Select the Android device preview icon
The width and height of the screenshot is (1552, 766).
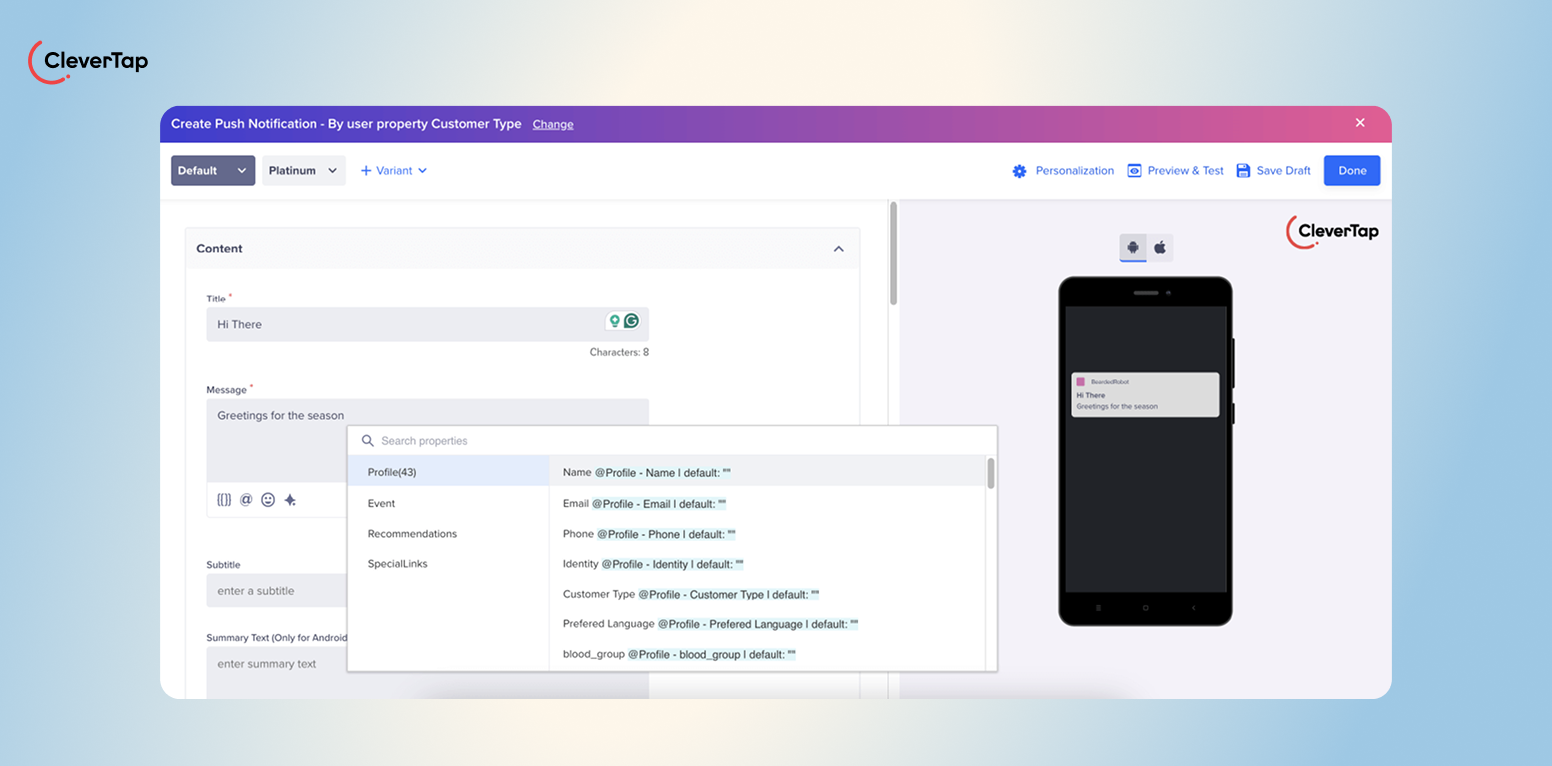(x=1133, y=247)
